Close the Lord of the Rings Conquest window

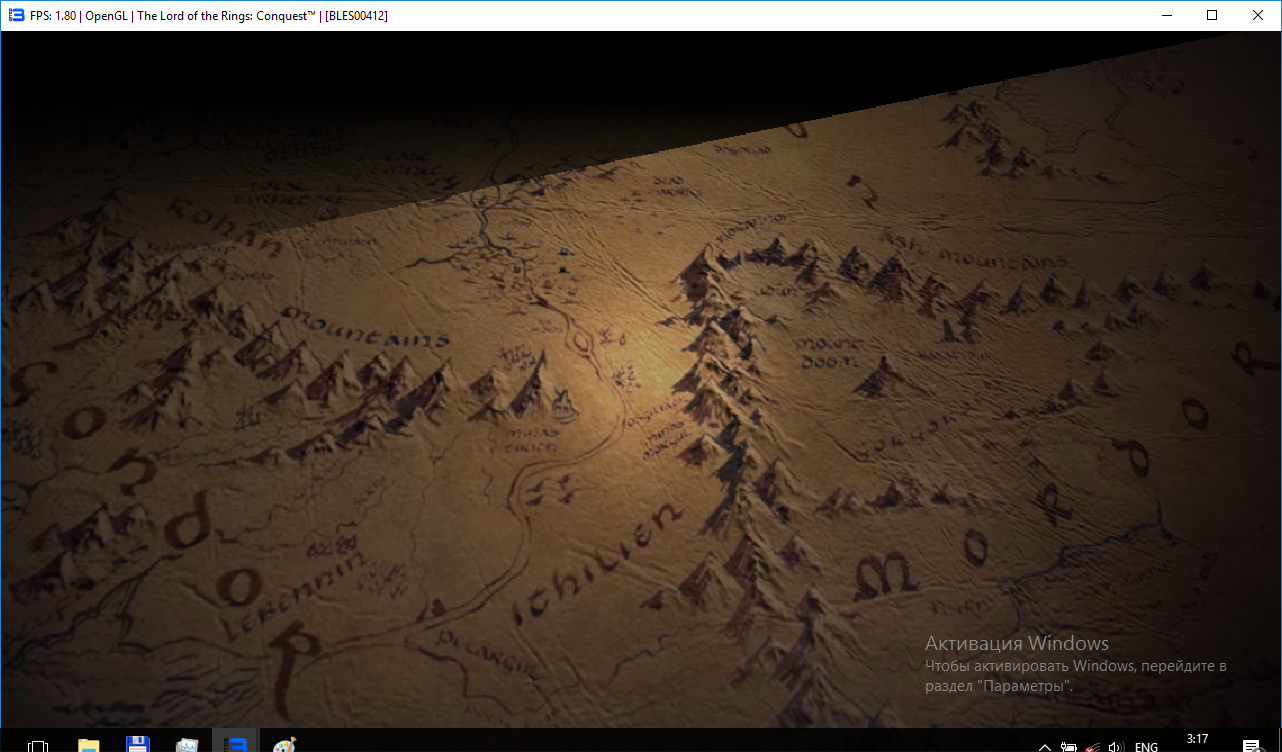[x=1258, y=15]
